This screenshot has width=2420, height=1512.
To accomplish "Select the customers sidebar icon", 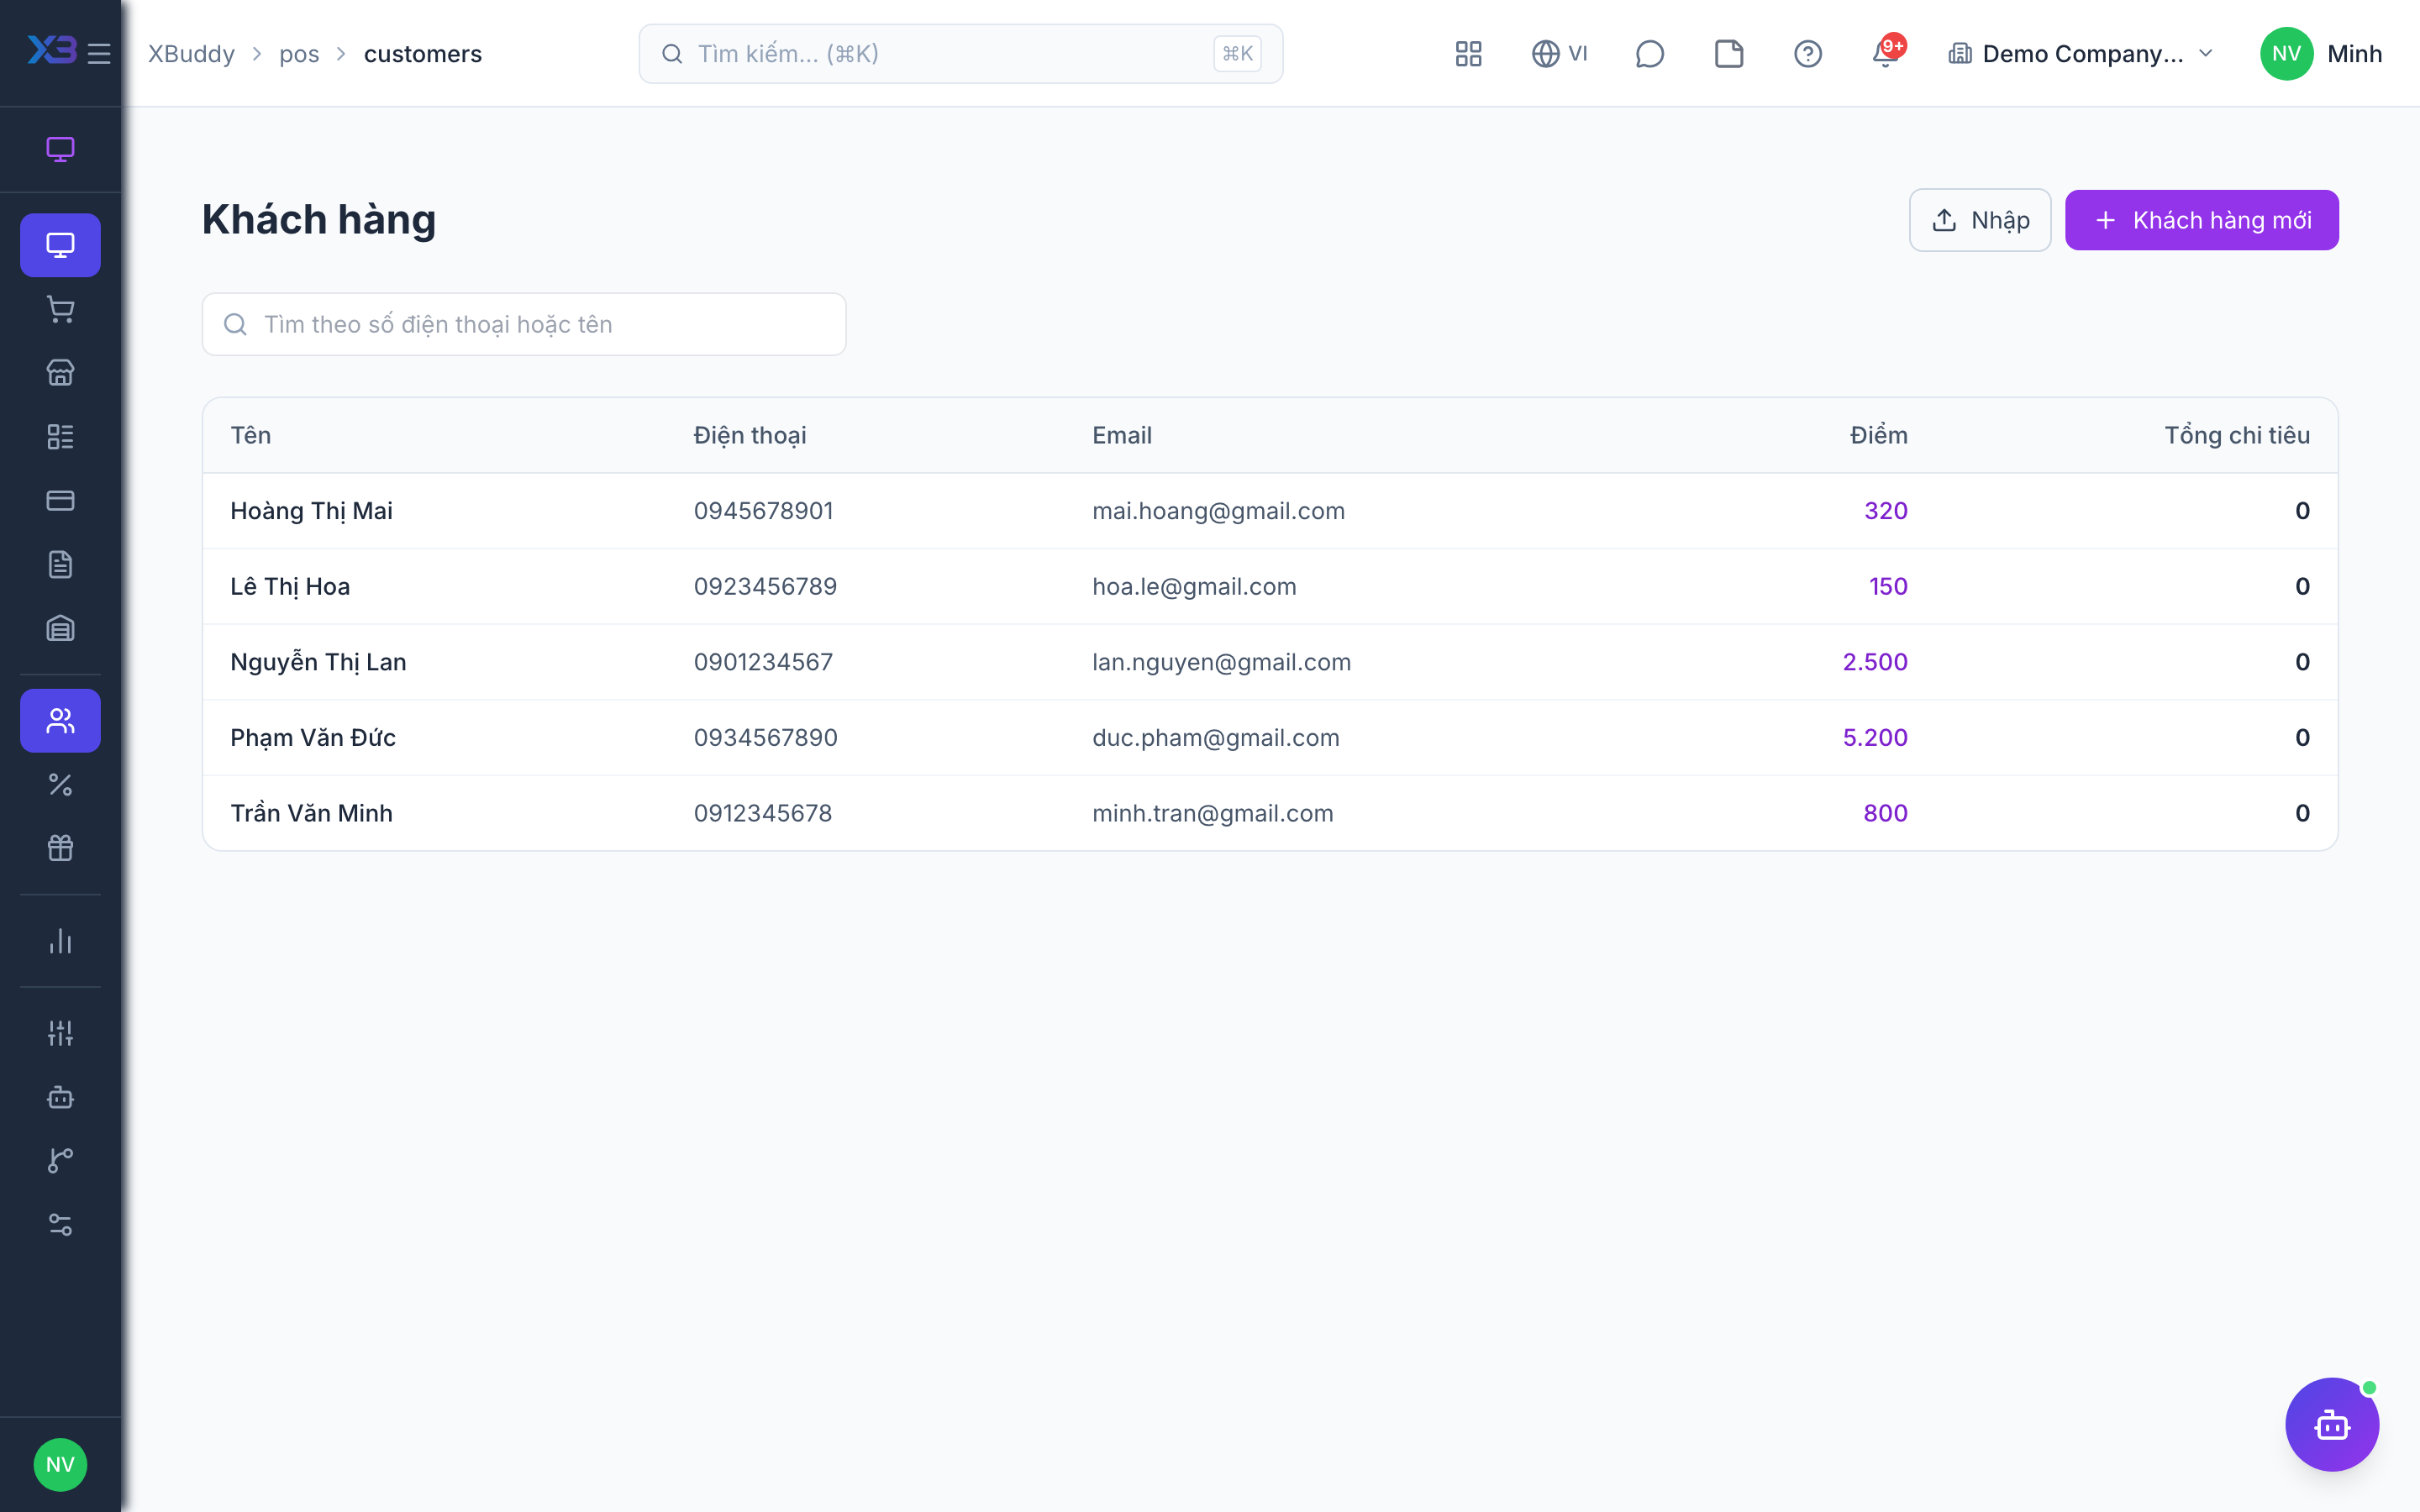I will 60,721.
